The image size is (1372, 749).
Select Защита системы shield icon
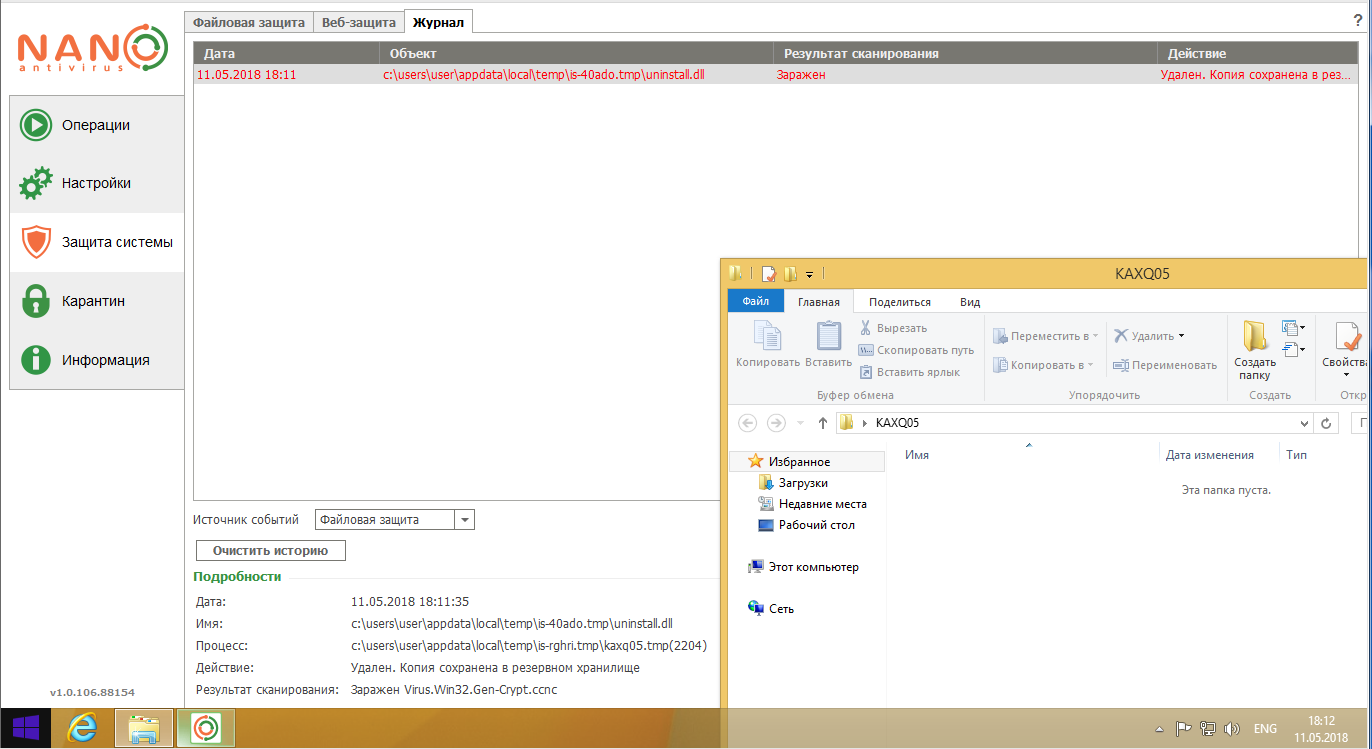click(36, 242)
